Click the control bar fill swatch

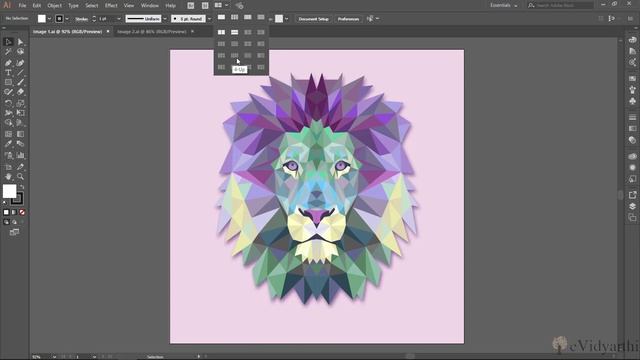point(42,19)
